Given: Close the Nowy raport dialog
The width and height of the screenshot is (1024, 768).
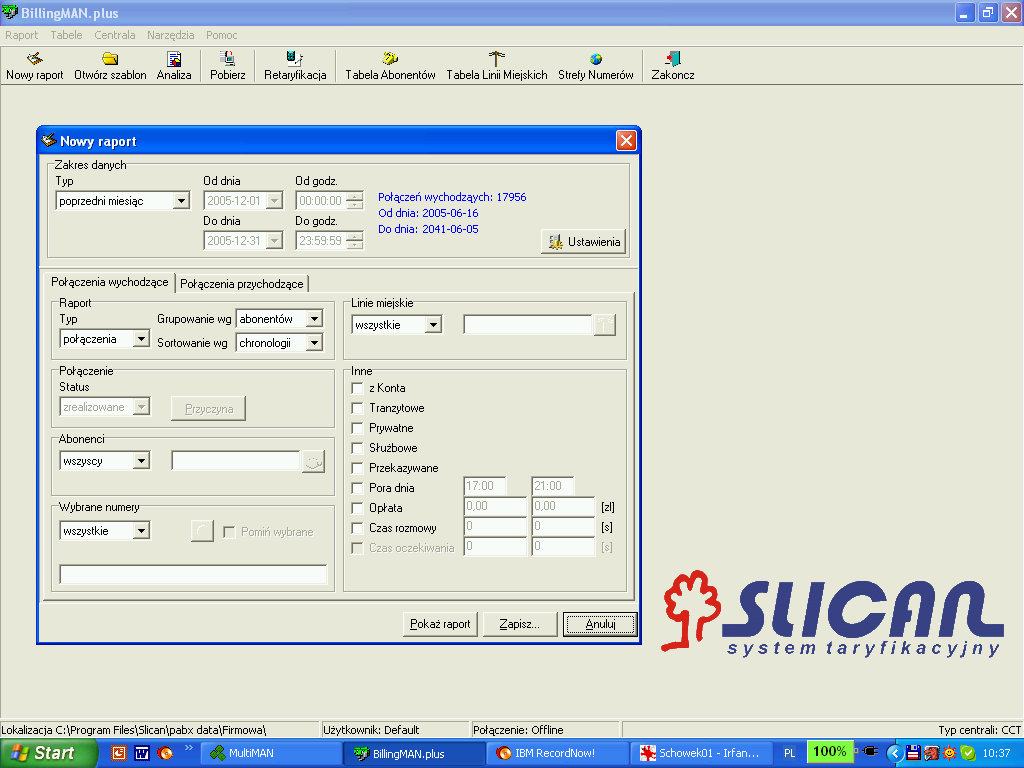Looking at the screenshot, I should coord(626,140).
